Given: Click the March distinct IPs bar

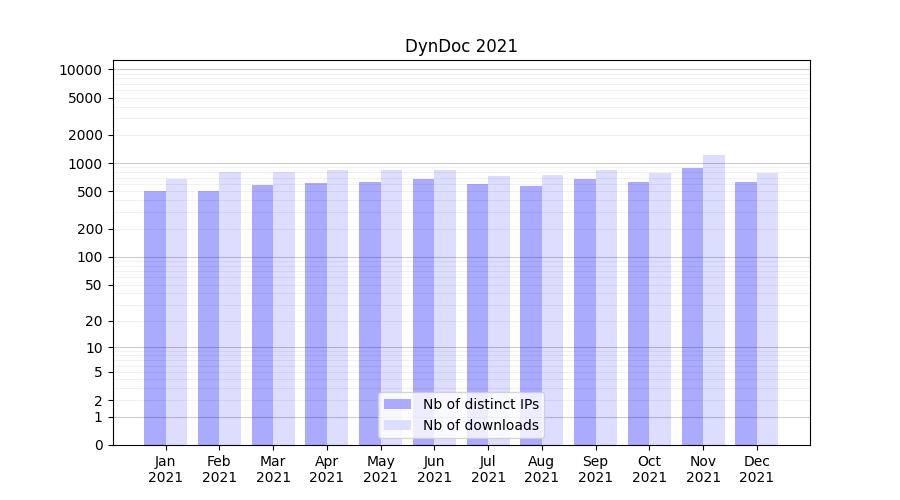Looking at the screenshot, I should (262, 315).
